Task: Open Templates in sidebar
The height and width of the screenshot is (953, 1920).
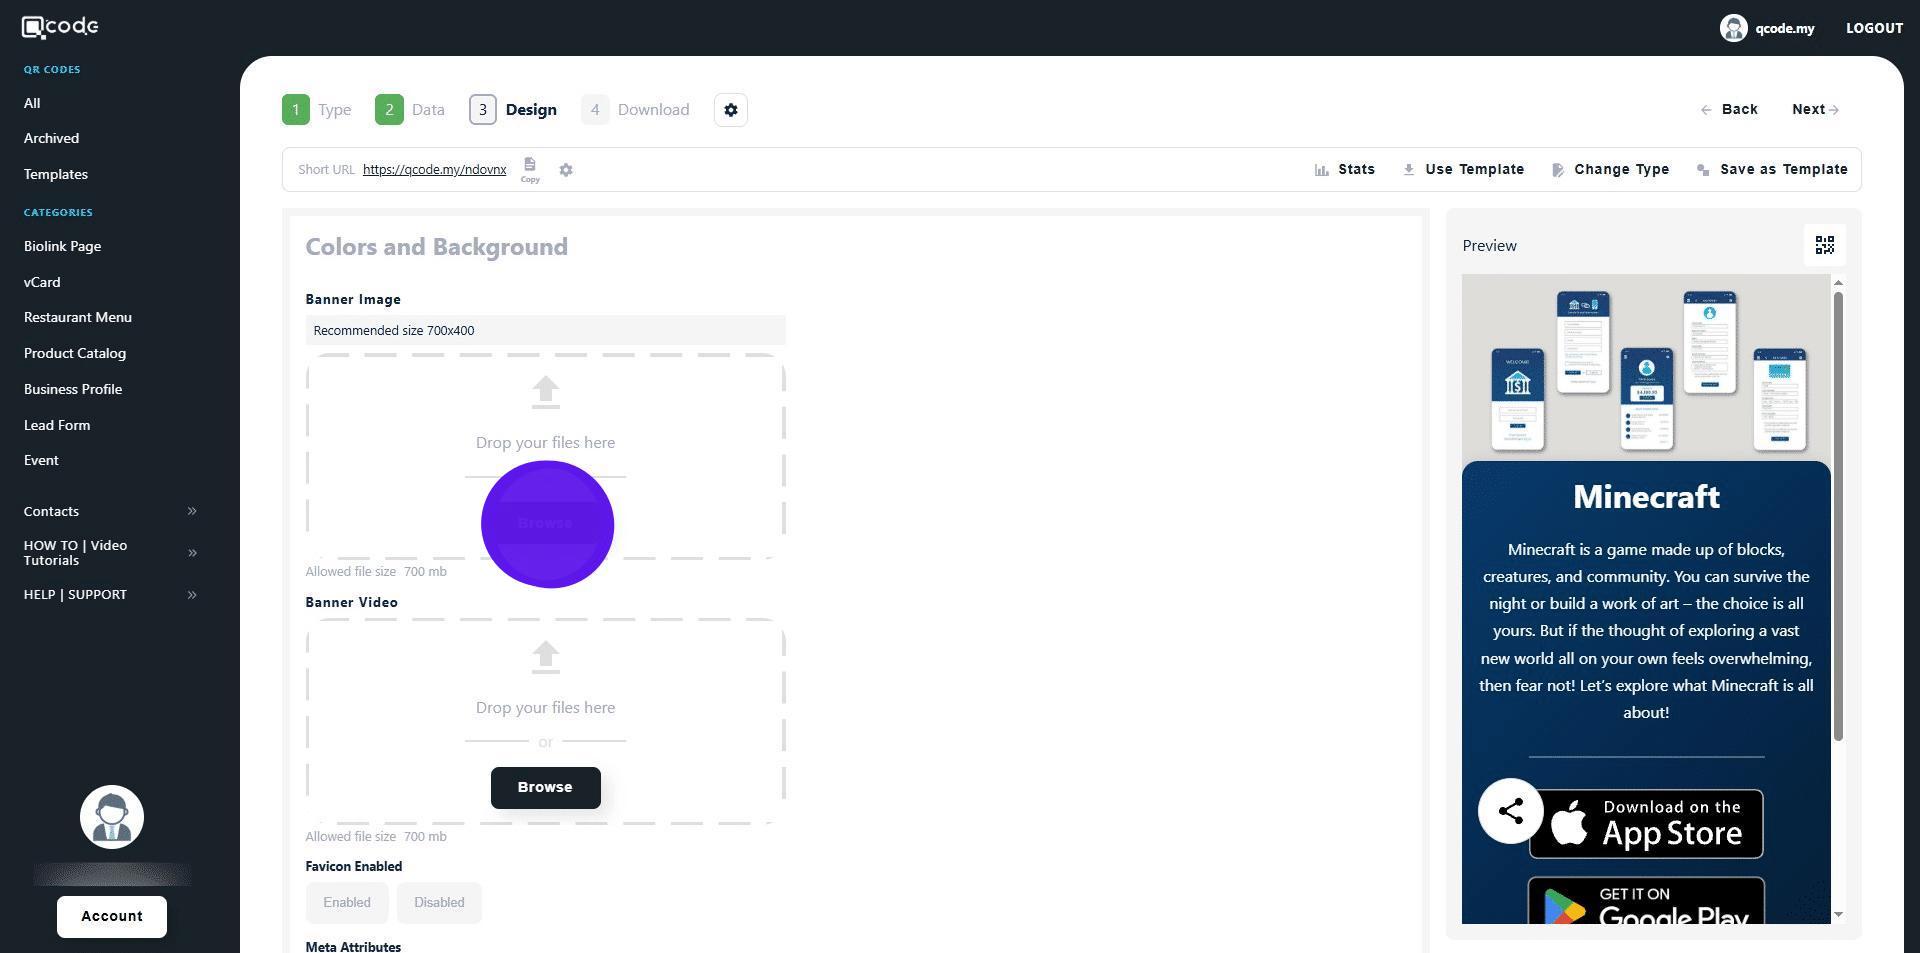Action: [56, 174]
